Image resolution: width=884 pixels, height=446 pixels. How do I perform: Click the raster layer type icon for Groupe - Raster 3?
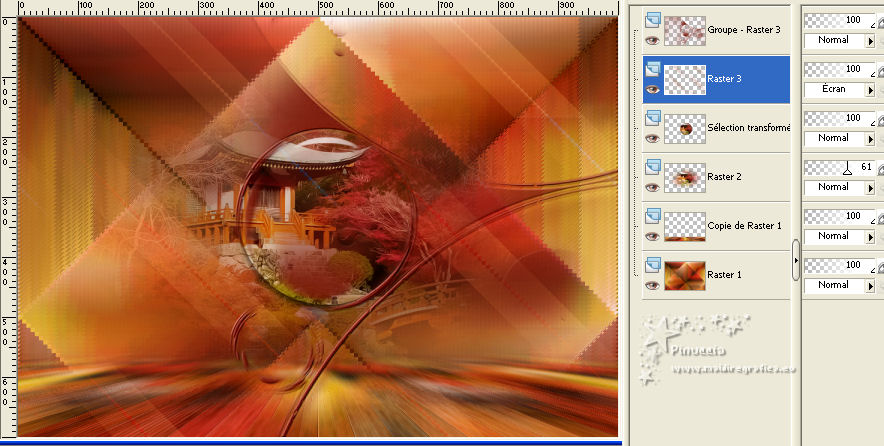(653, 20)
